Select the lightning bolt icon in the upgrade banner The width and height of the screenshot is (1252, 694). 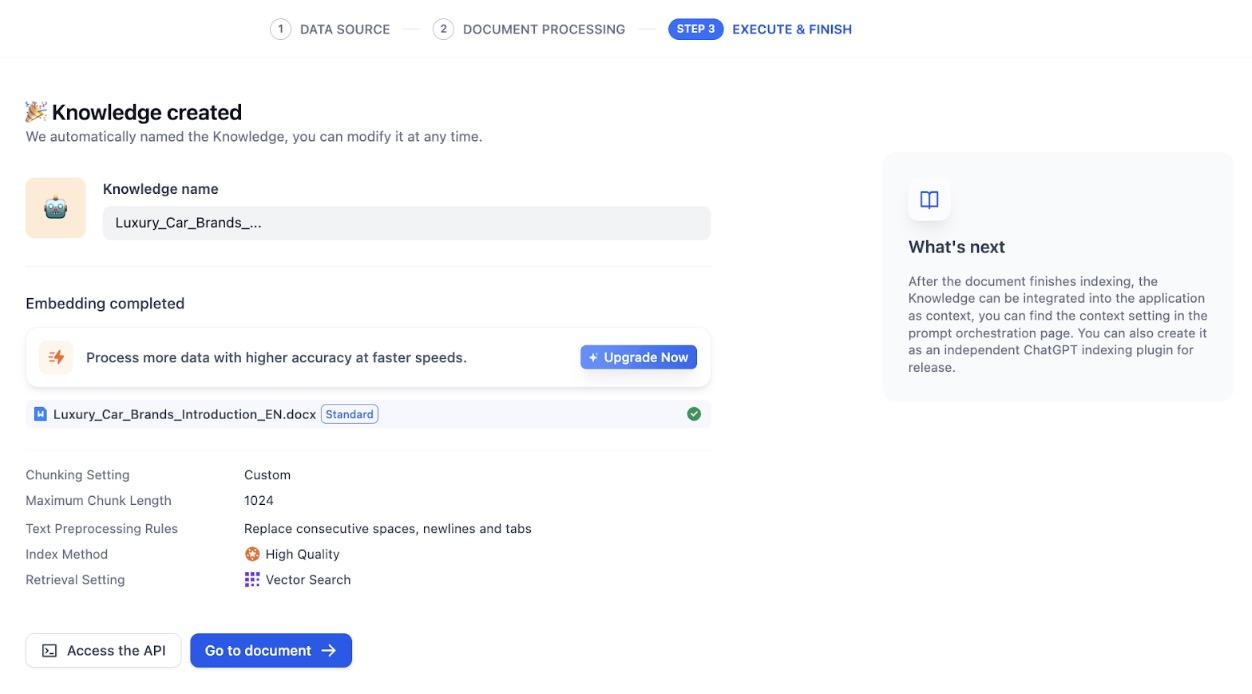click(x=57, y=356)
